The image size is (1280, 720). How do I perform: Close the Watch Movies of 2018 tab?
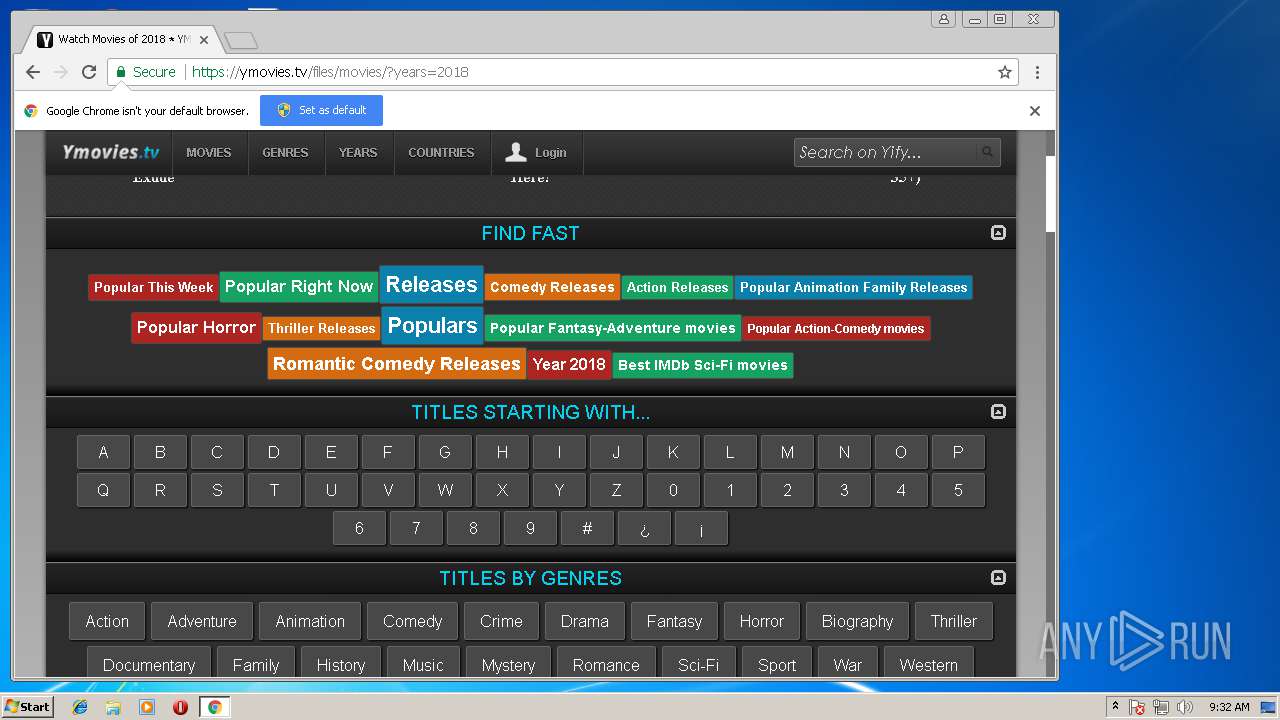[x=204, y=40]
